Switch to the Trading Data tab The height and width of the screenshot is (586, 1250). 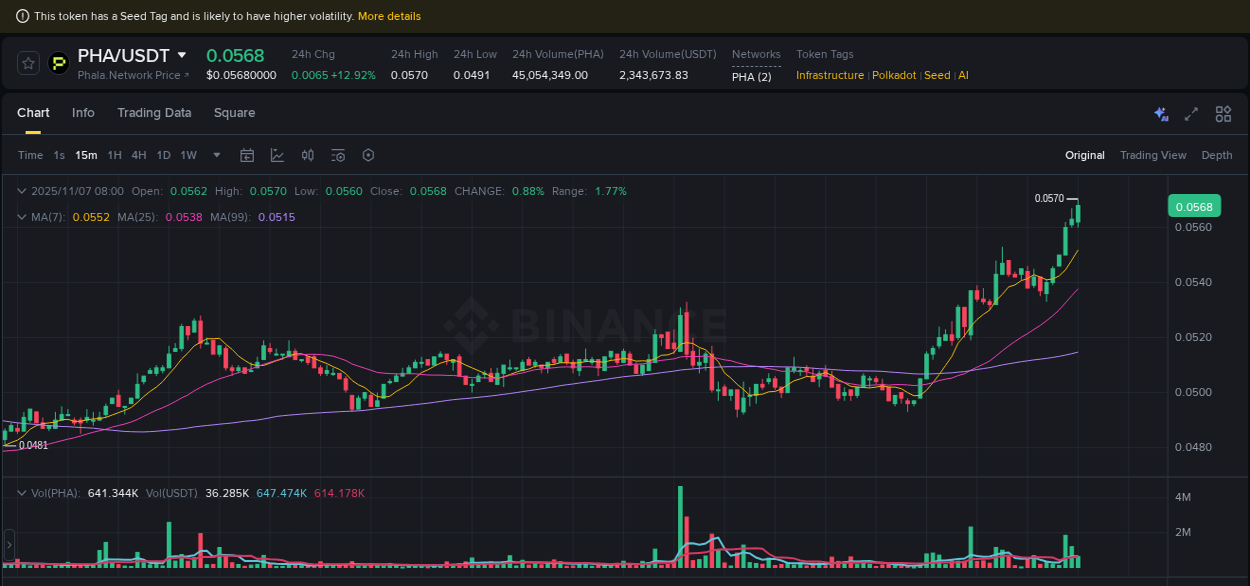[x=154, y=113]
